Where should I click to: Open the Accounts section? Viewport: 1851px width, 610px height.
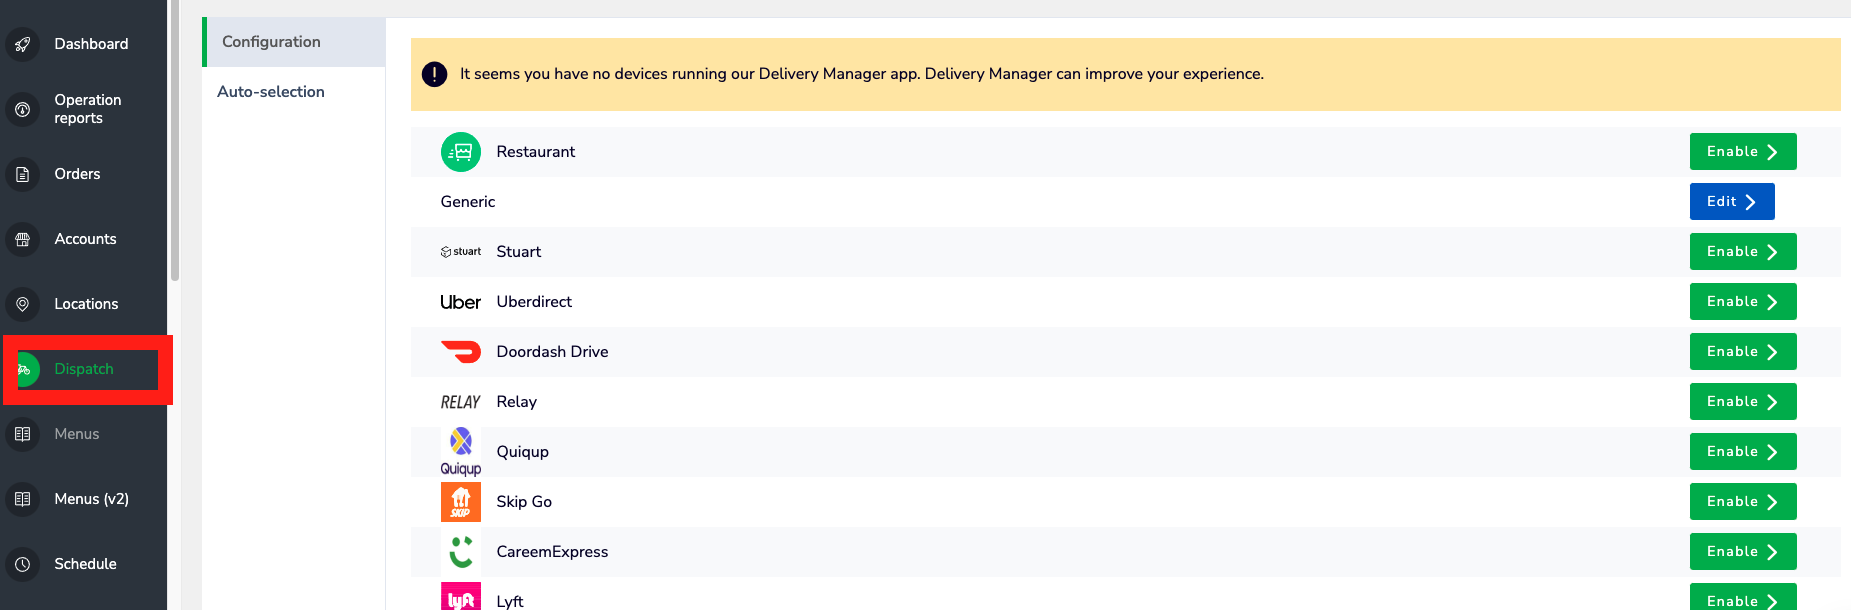(x=84, y=239)
